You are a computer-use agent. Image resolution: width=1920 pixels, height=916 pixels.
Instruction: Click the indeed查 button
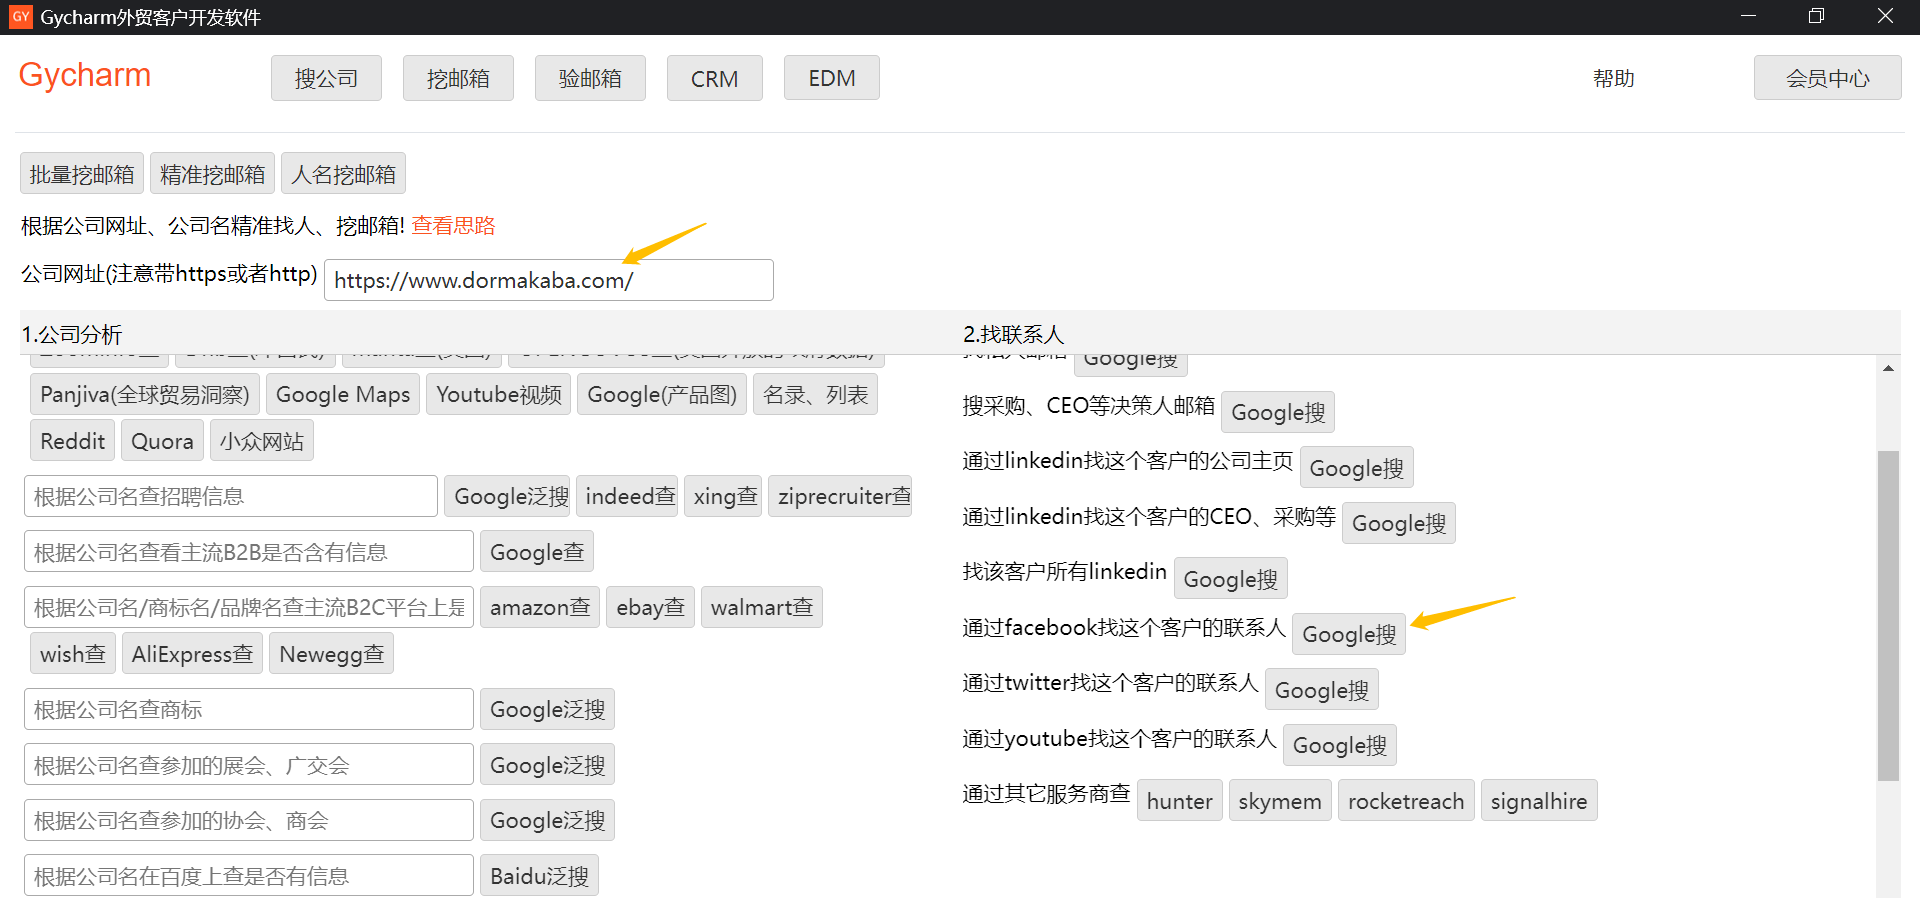[x=627, y=496]
